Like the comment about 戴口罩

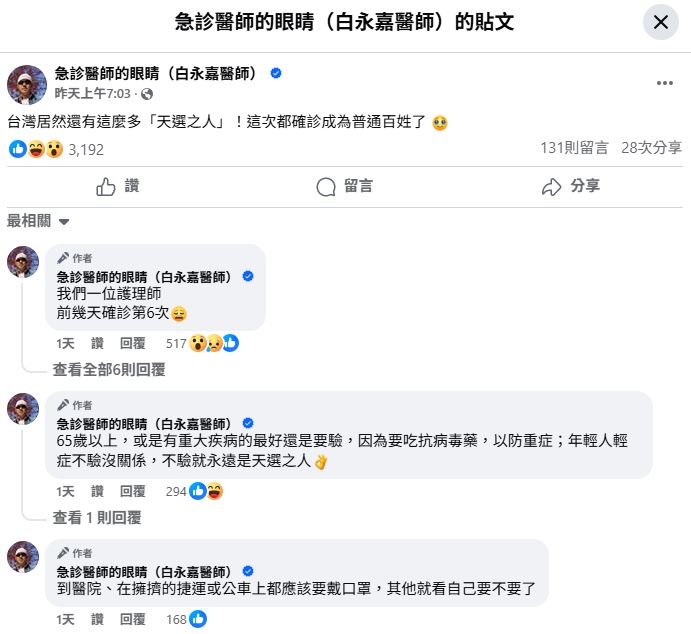point(98,619)
